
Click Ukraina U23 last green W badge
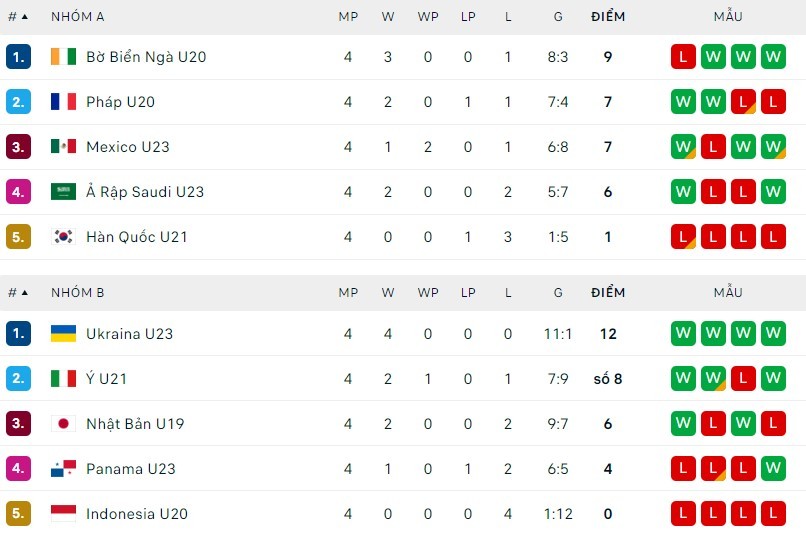[773, 334]
